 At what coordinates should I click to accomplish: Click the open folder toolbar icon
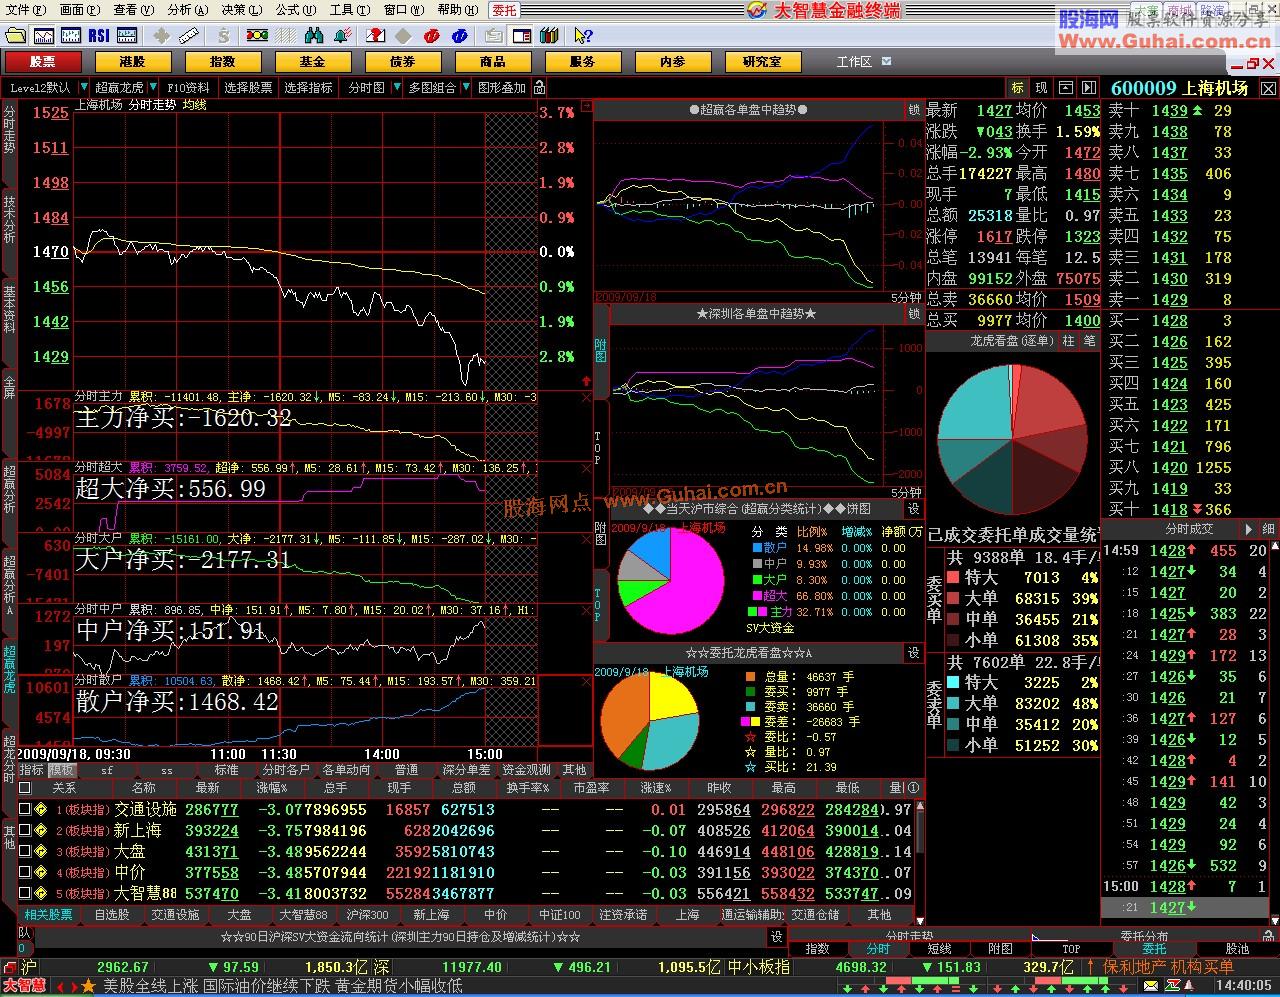coord(15,36)
